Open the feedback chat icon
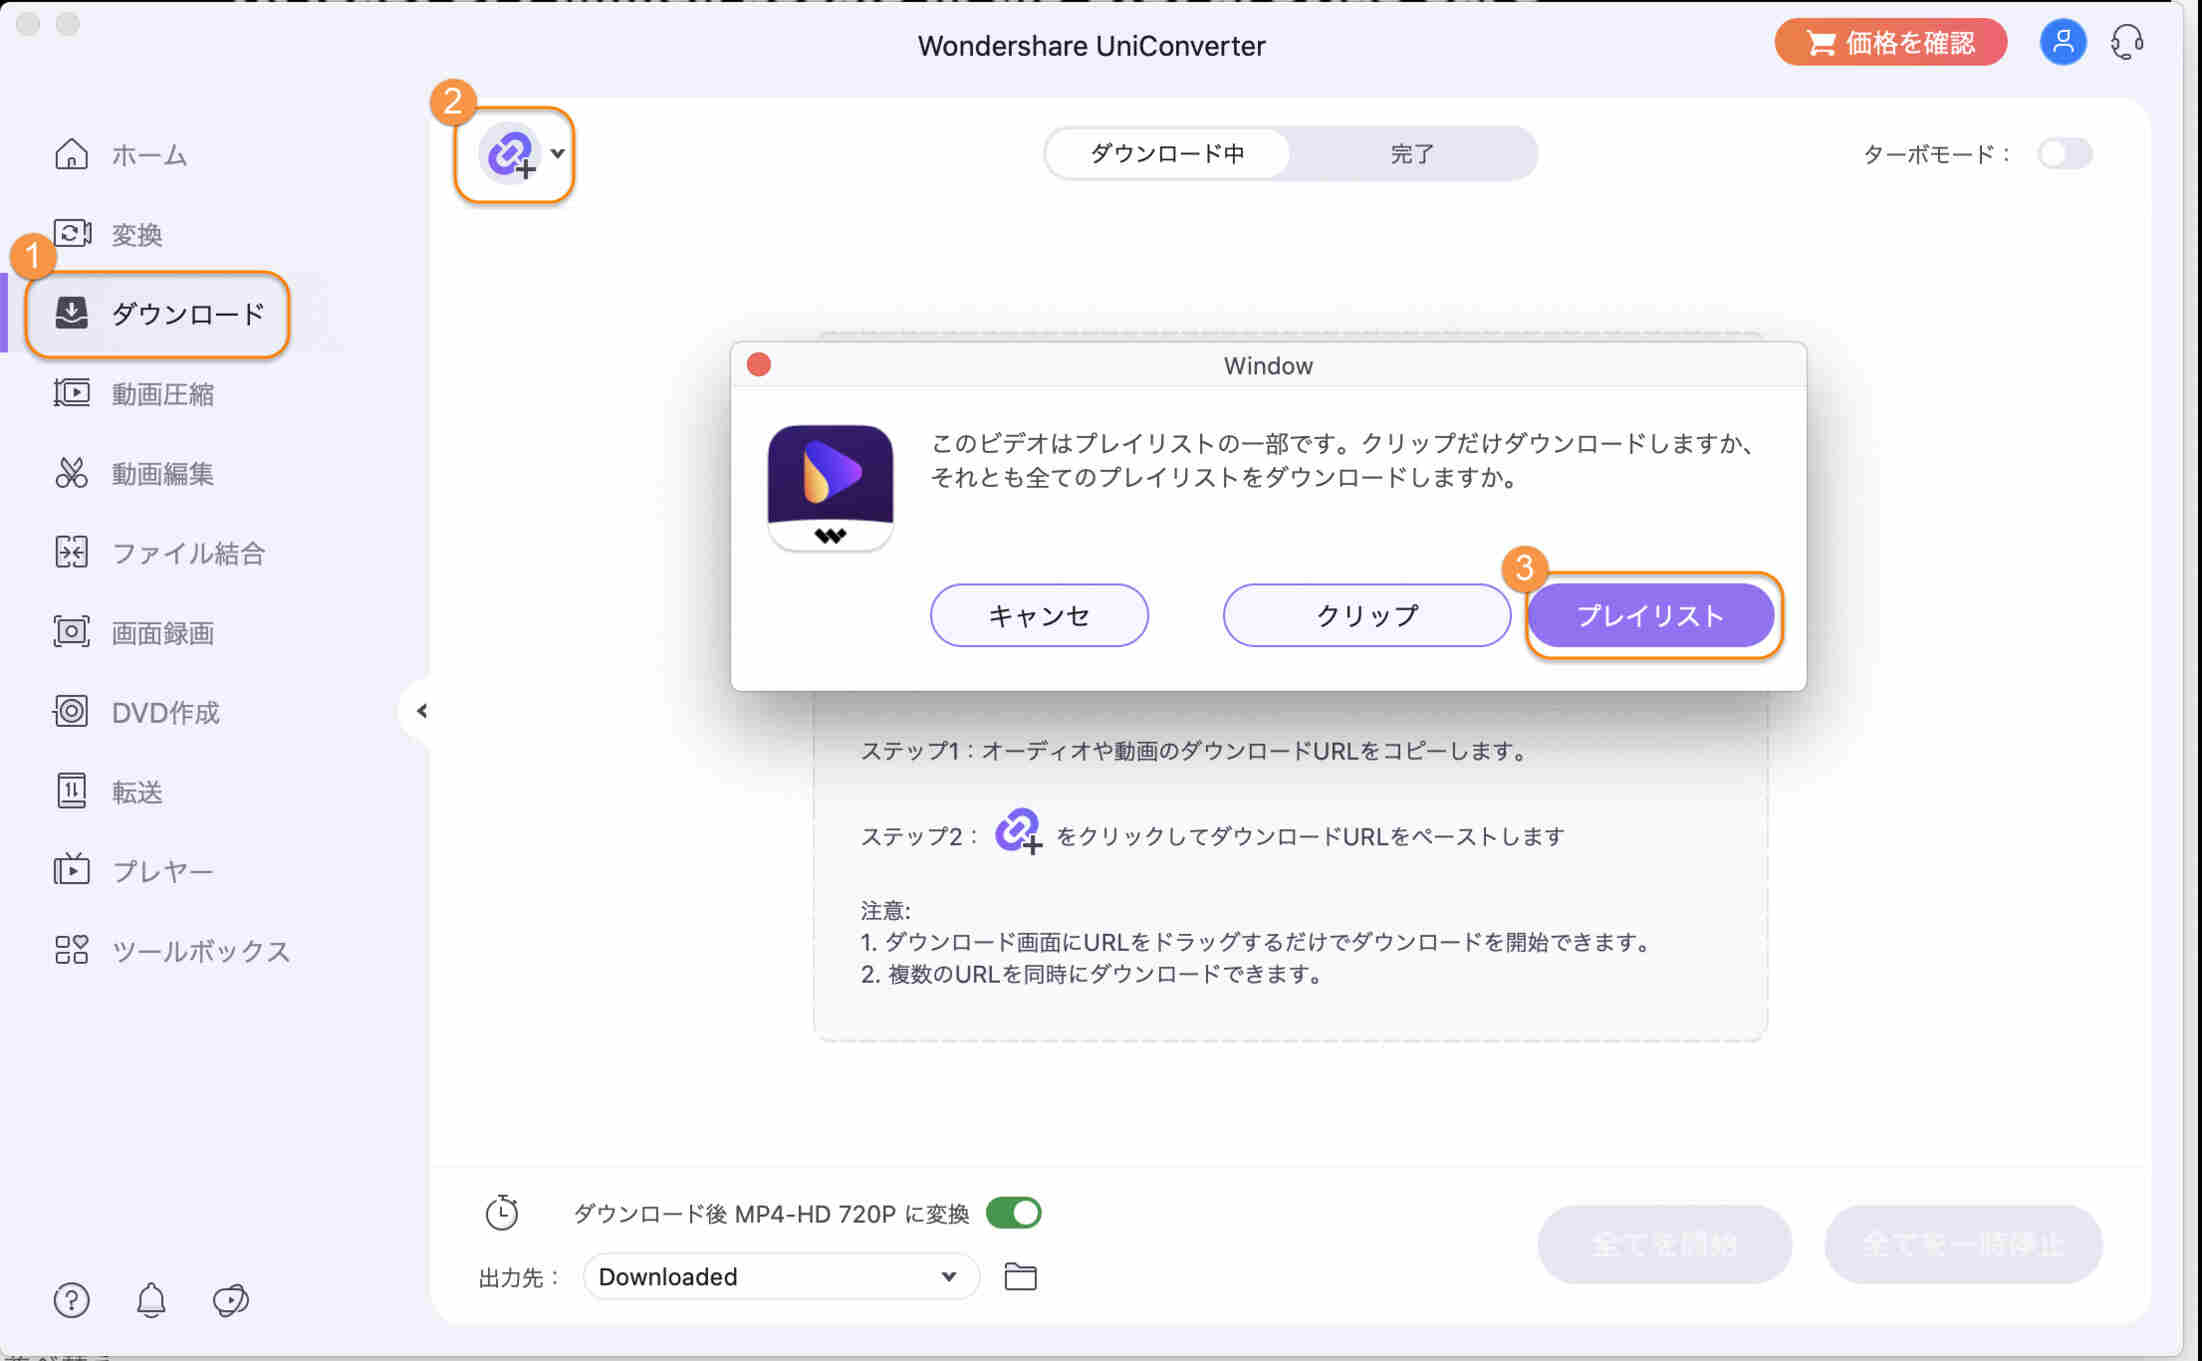The width and height of the screenshot is (2202, 1361). coord(231,1300)
